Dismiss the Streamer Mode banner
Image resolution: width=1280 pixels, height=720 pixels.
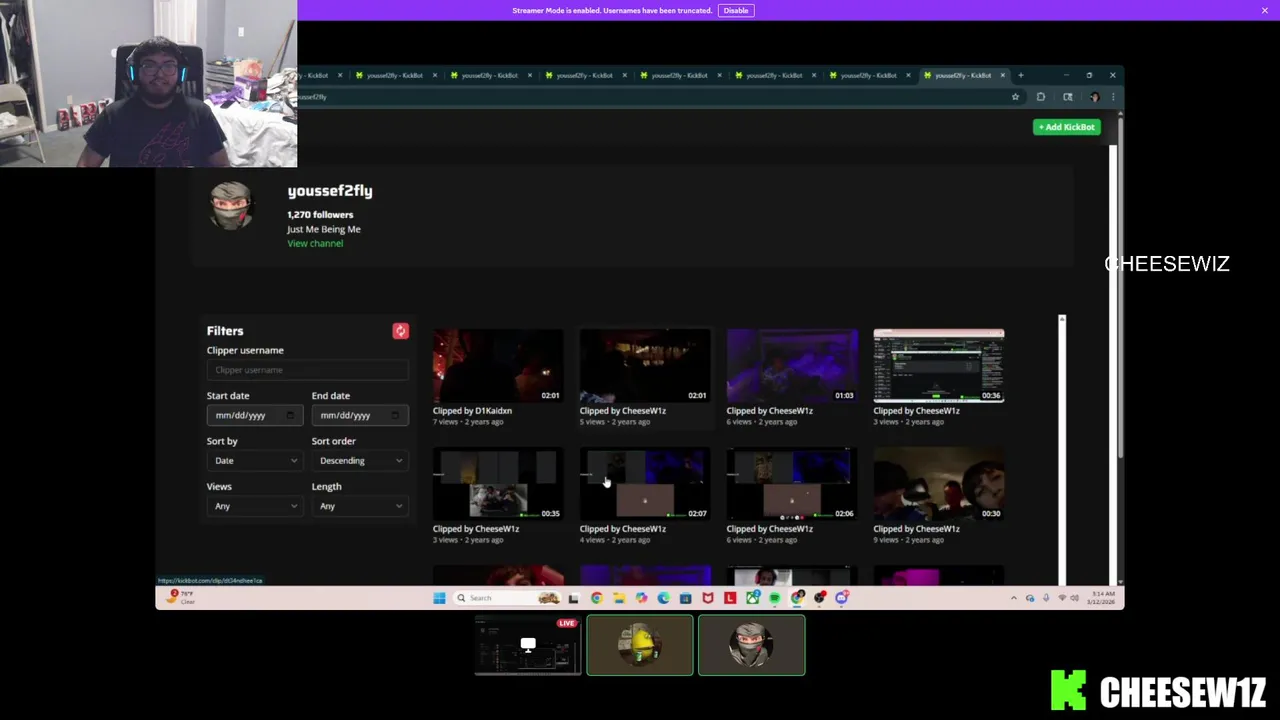pyautogui.click(x=1265, y=10)
